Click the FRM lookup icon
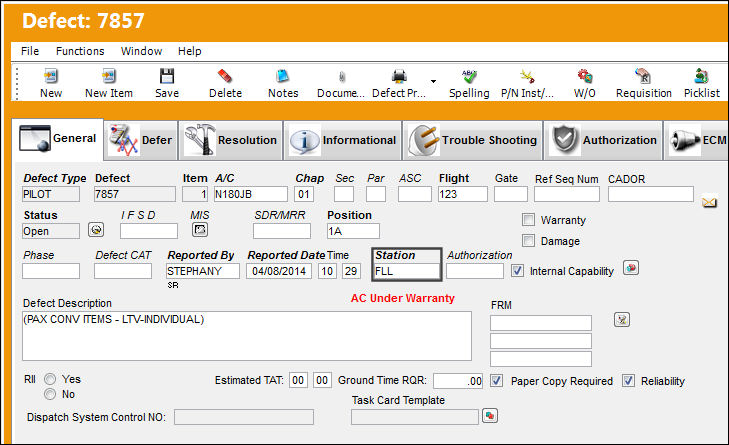 [x=622, y=319]
